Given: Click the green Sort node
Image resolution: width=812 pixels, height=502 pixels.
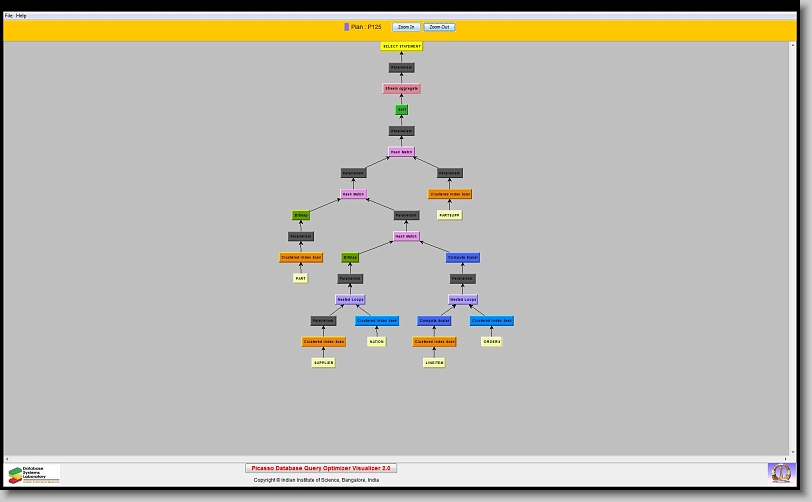Looking at the screenshot, I should (x=401, y=110).
